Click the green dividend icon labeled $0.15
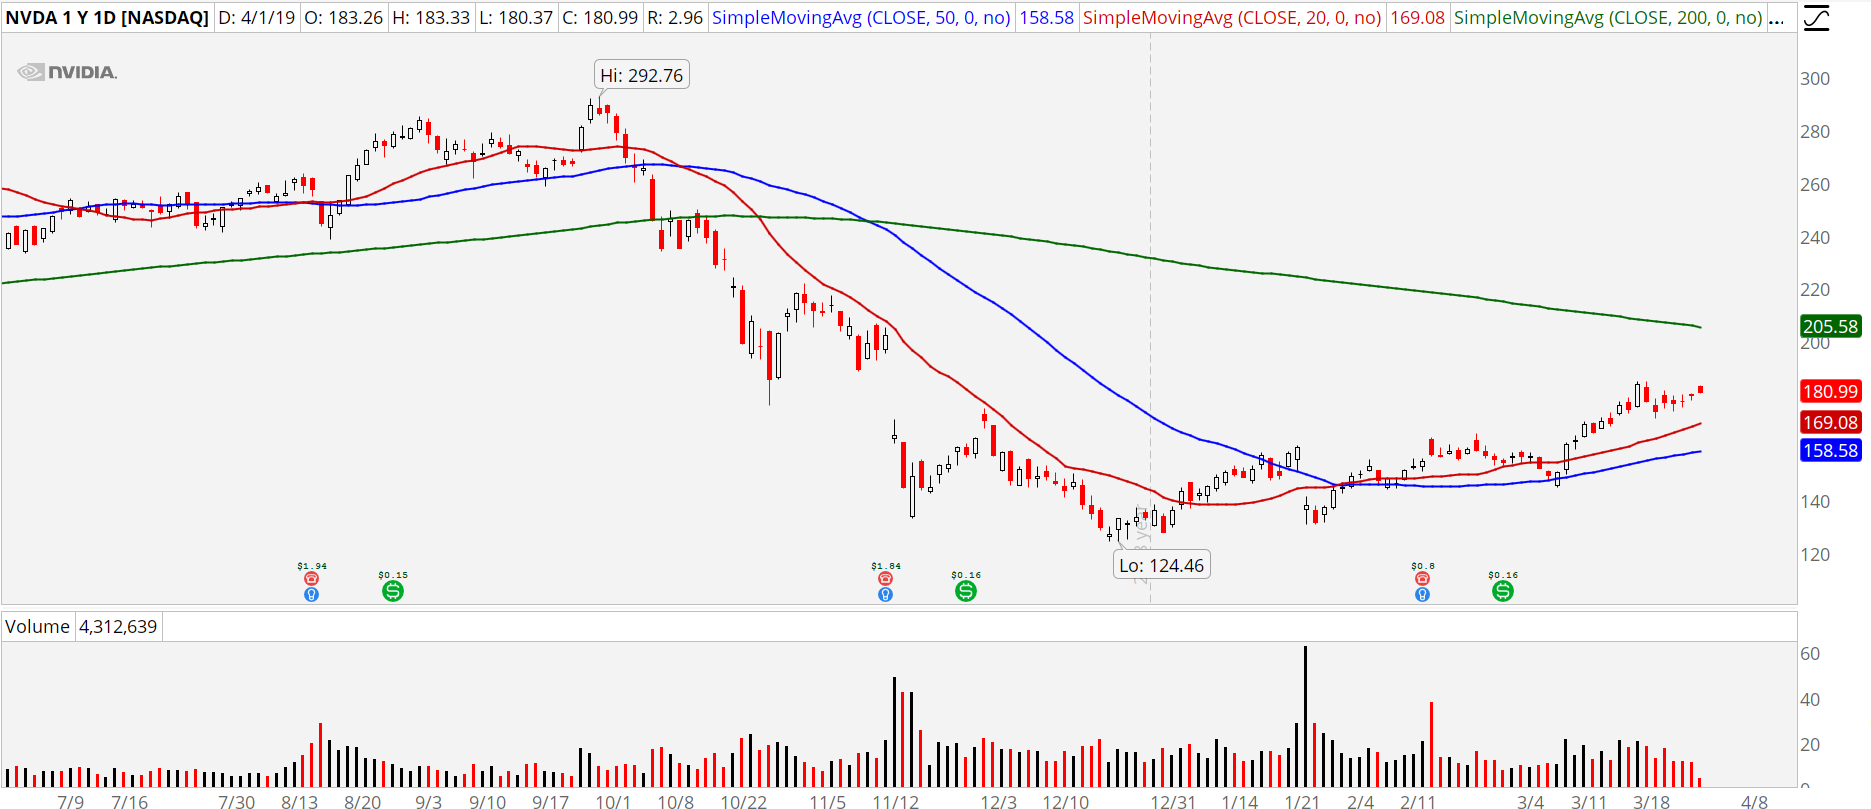 (x=393, y=591)
